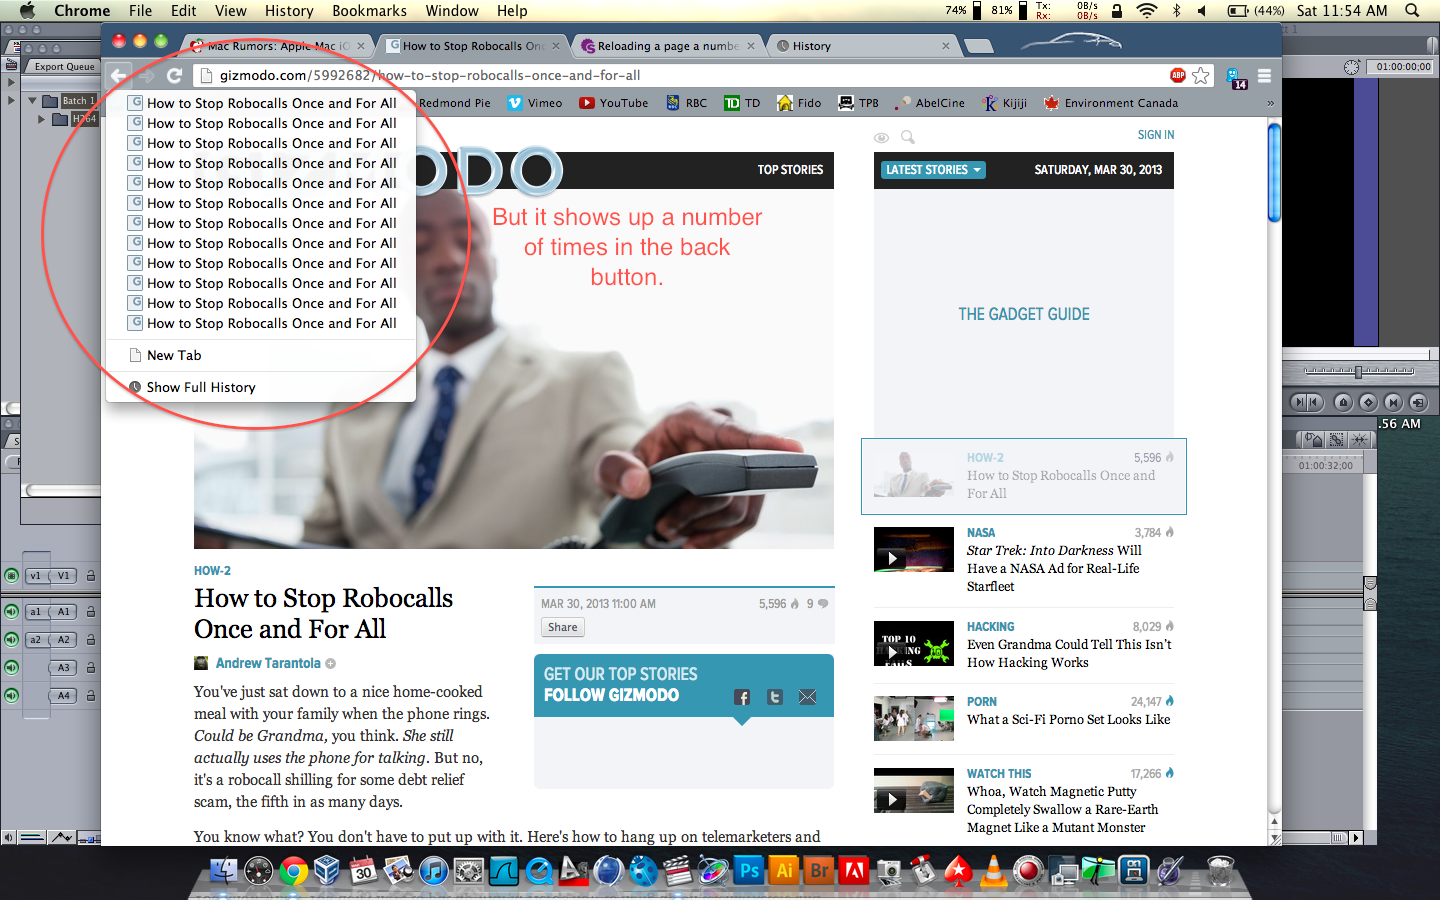The width and height of the screenshot is (1440, 900).
Task: Reload the page with the refresh icon
Action: pyautogui.click(x=174, y=76)
